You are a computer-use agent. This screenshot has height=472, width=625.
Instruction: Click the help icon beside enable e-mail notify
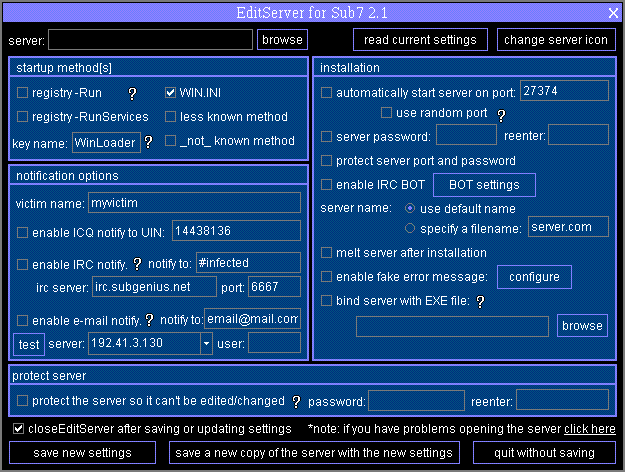click(149, 319)
